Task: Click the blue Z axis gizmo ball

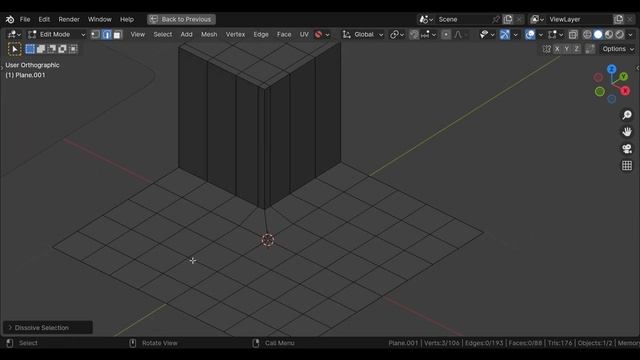Action: tap(611, 69)
